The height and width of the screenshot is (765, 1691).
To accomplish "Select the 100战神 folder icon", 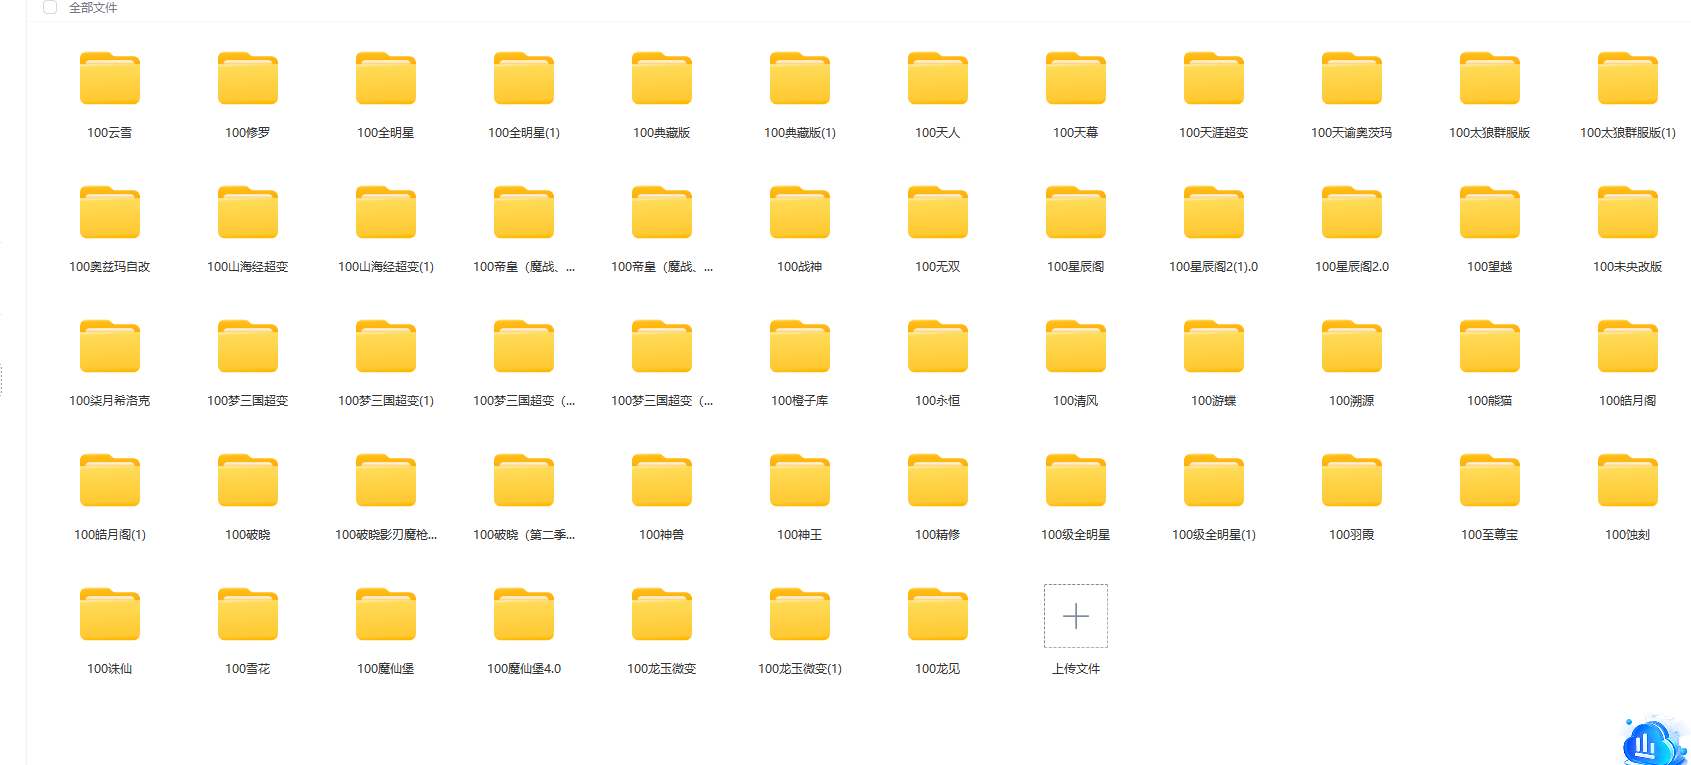I will (800, 213).
